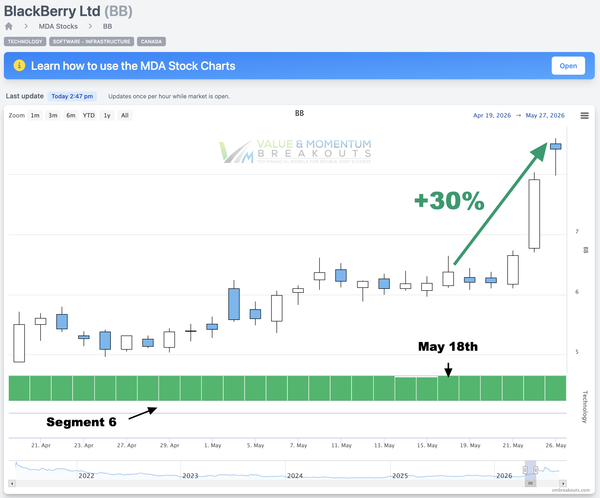
Task: Open the MDA Stock Charts guide
Action: coord(568,66)
